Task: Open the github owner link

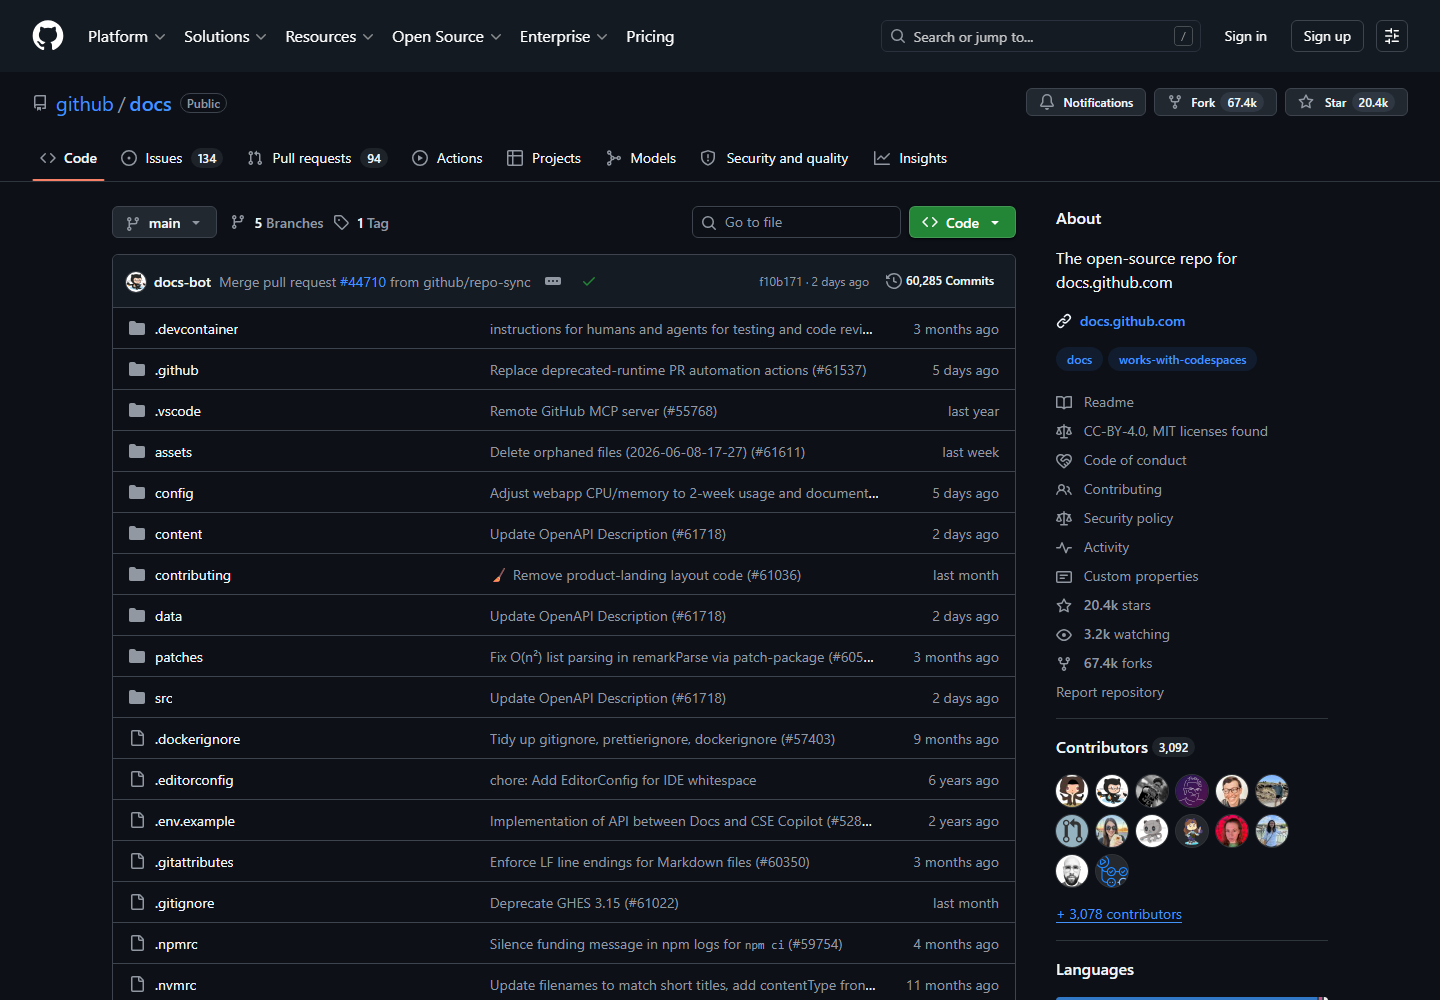Action: tap(85, 104)
